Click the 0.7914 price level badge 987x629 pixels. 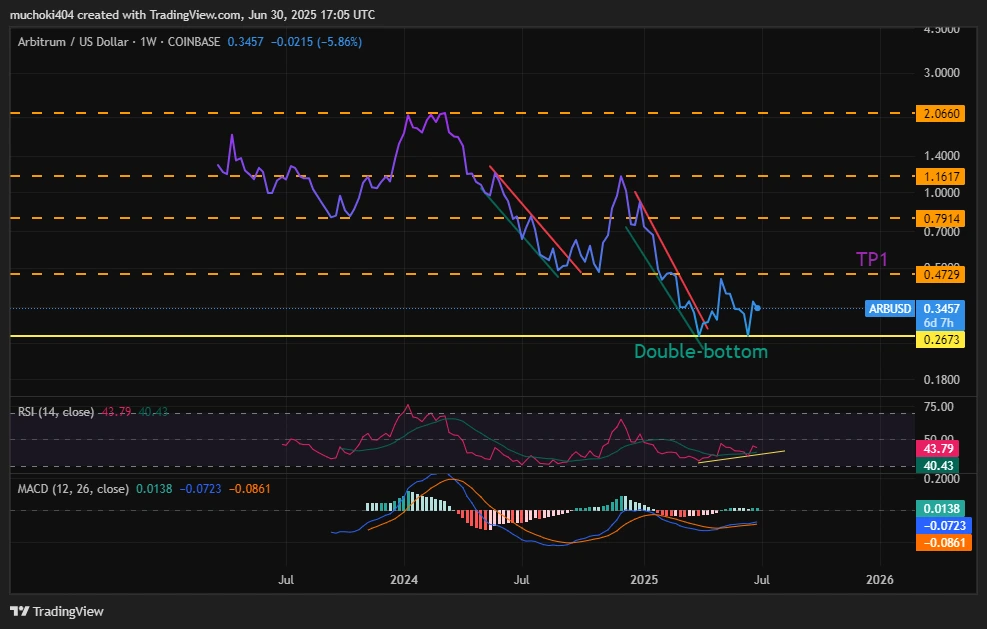(940, 217)
